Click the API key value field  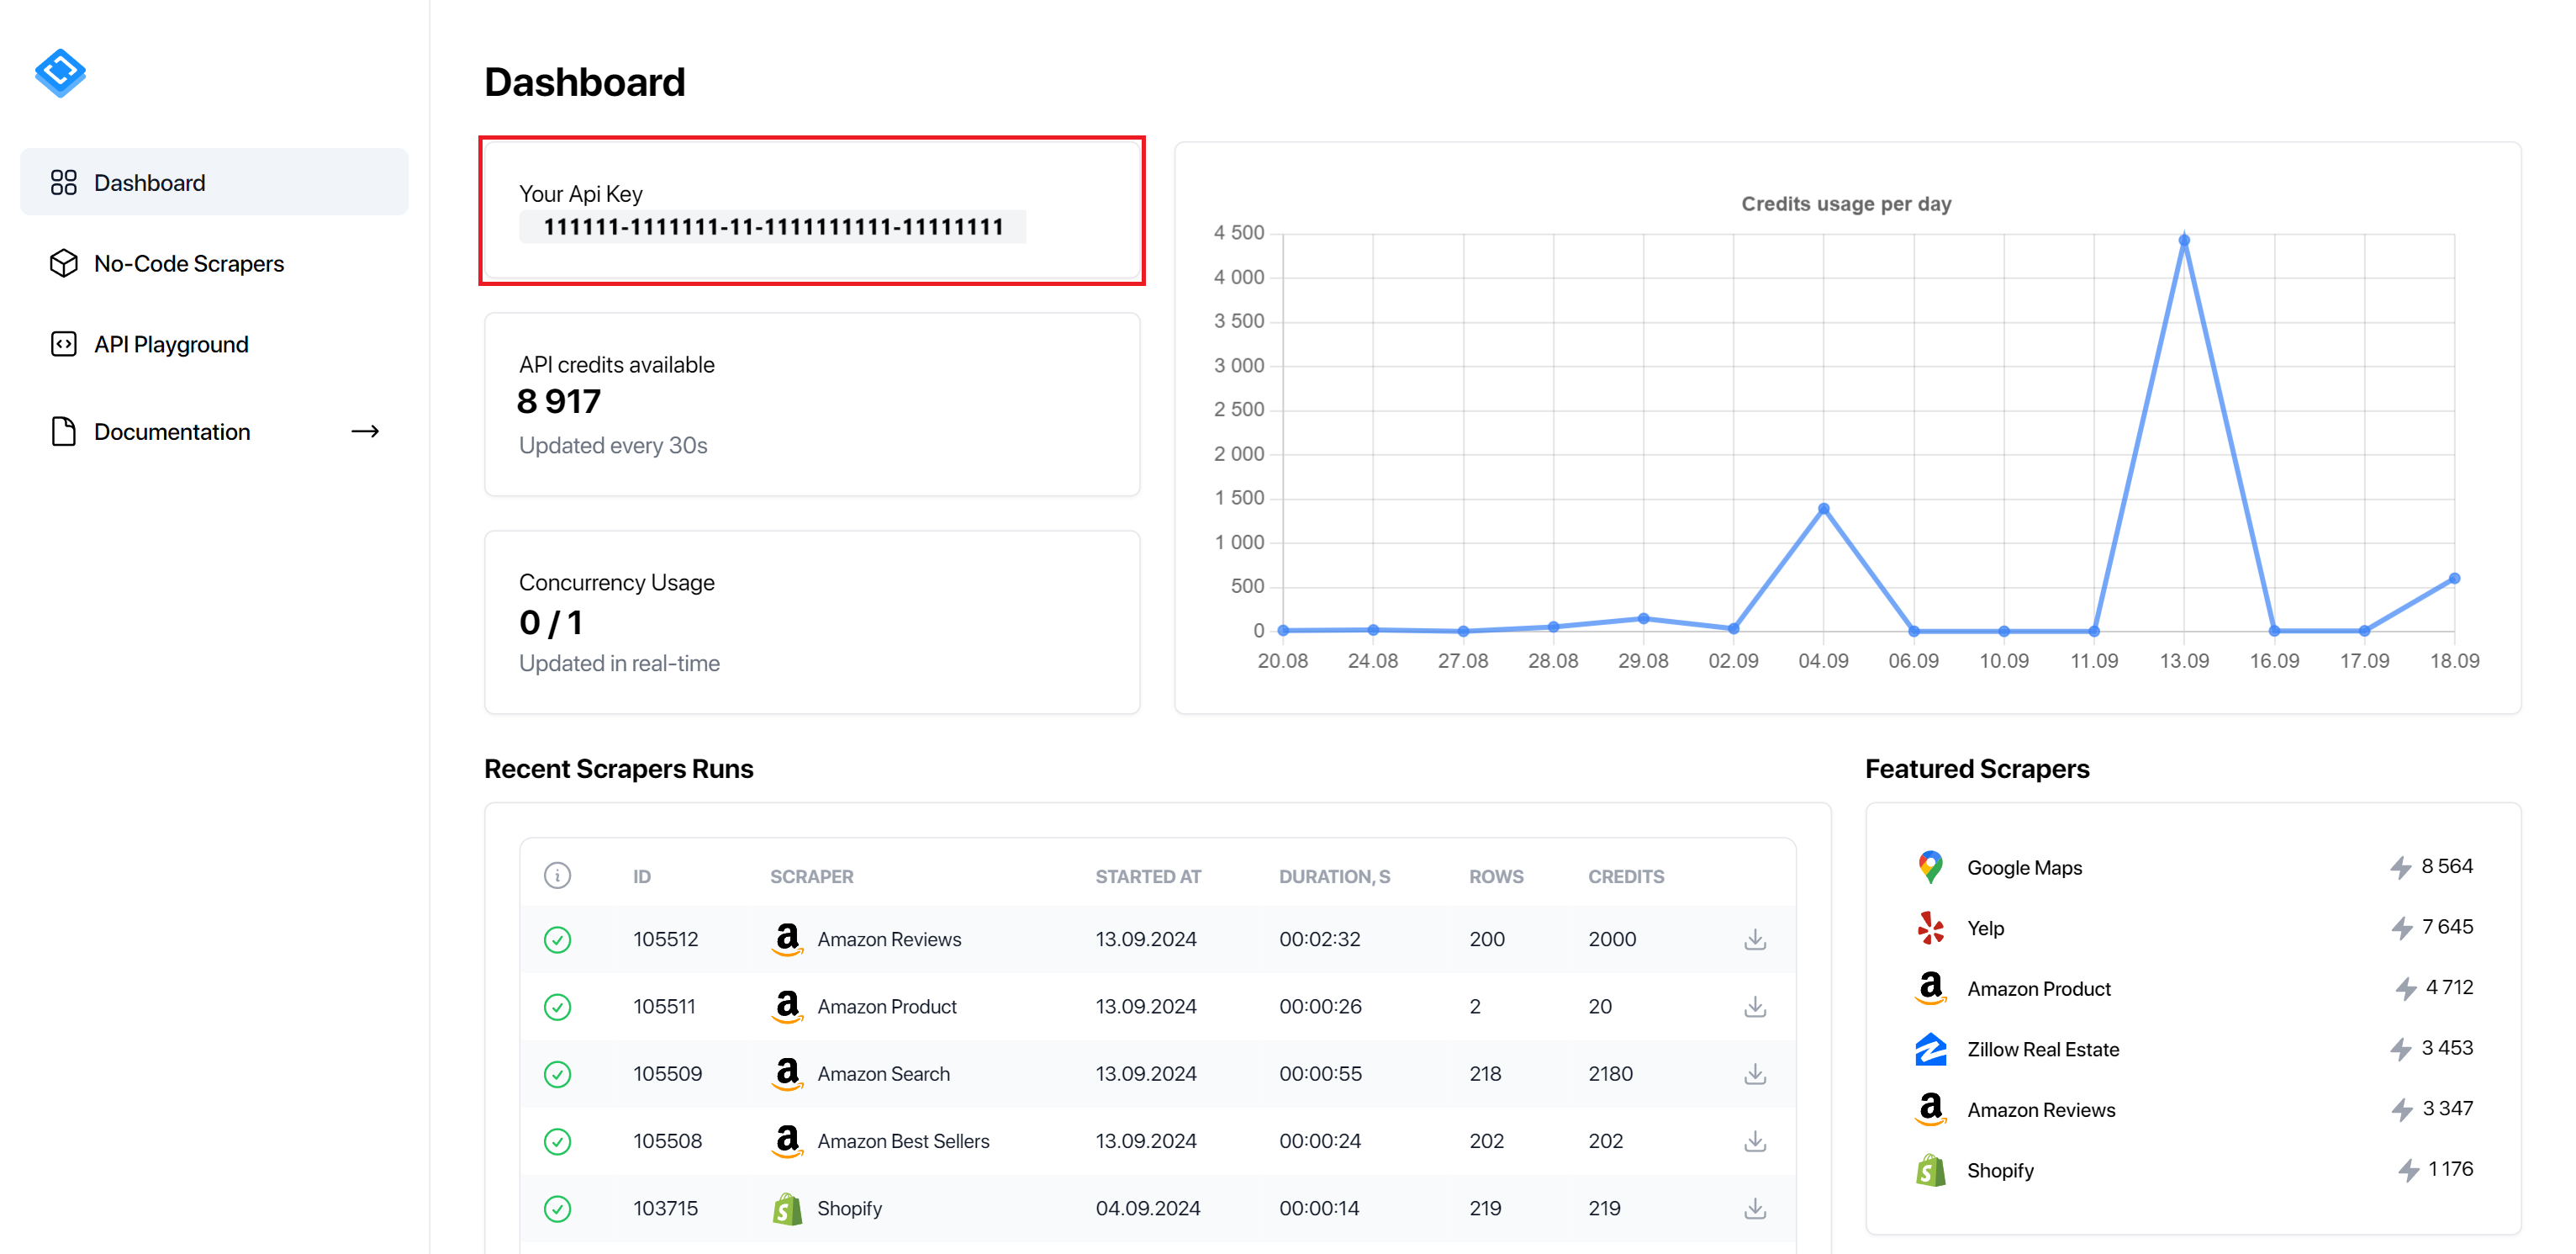point(772,227)
